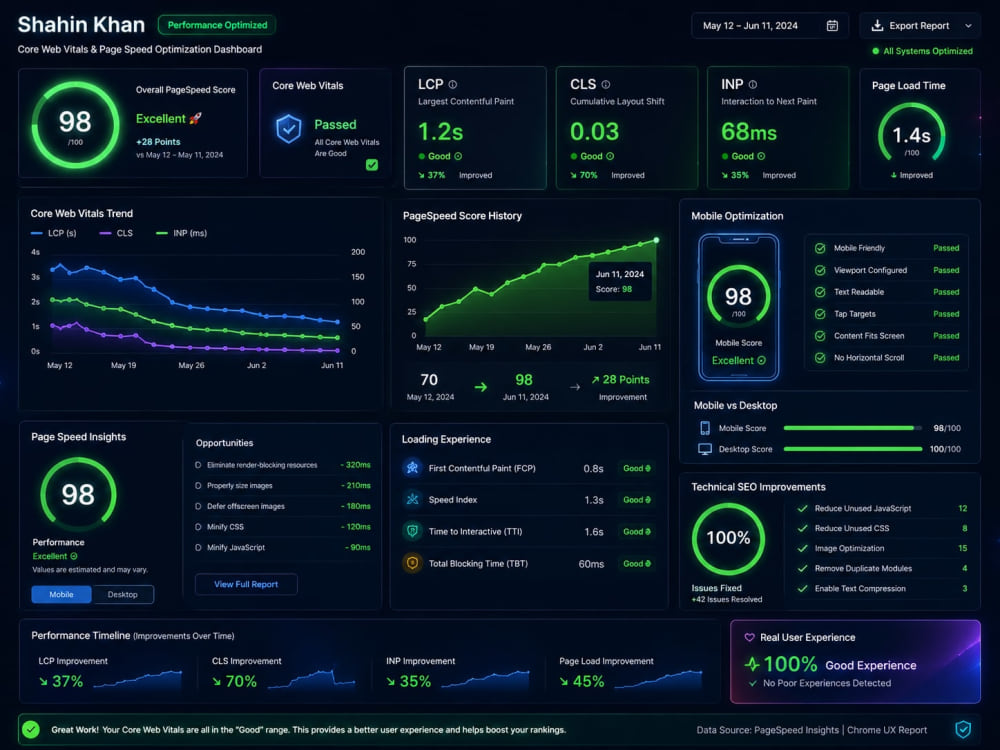Click the shield icon in footer right
Image resolution: width=1000 pixels, height=750 pixels.
click(x=963, y=729)
